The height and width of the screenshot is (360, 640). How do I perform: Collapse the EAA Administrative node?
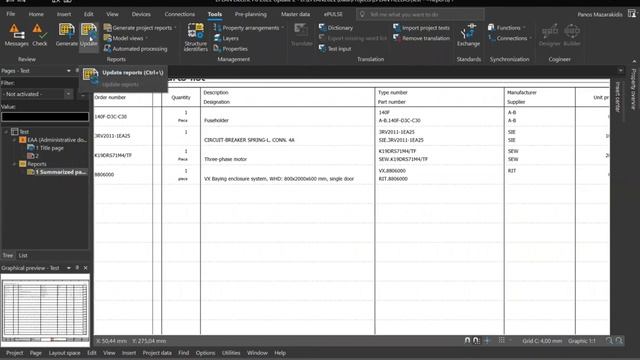click(14, 140)
